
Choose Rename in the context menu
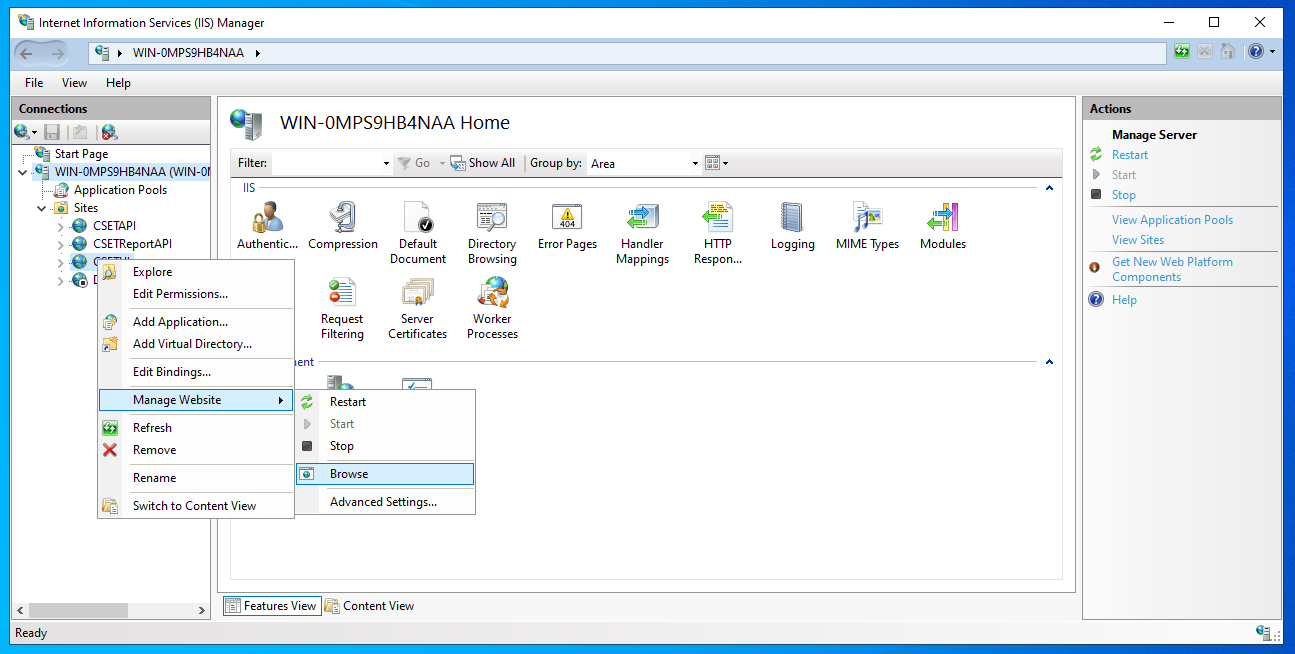coord(195,478)
